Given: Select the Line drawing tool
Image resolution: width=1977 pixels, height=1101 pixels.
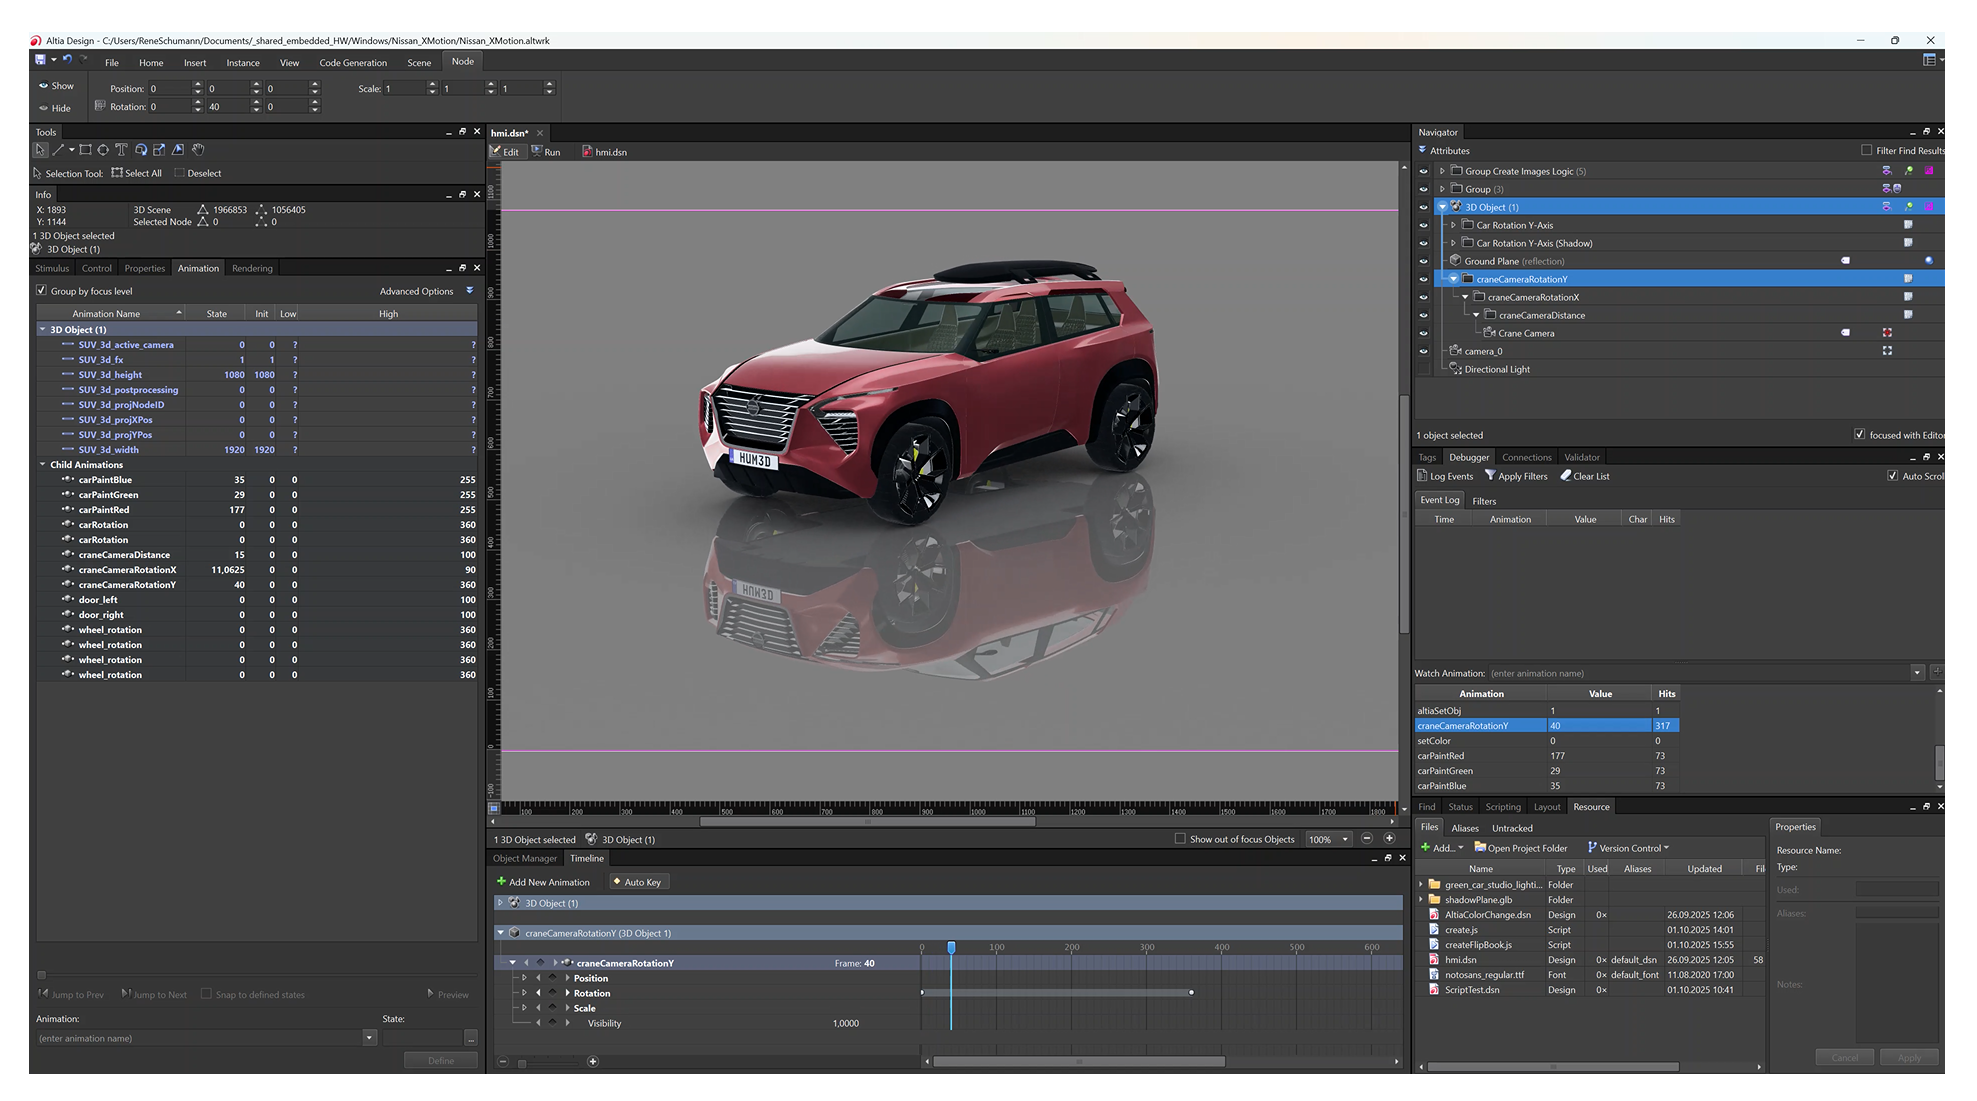Looking at the screenshot, I should [58, 150].
